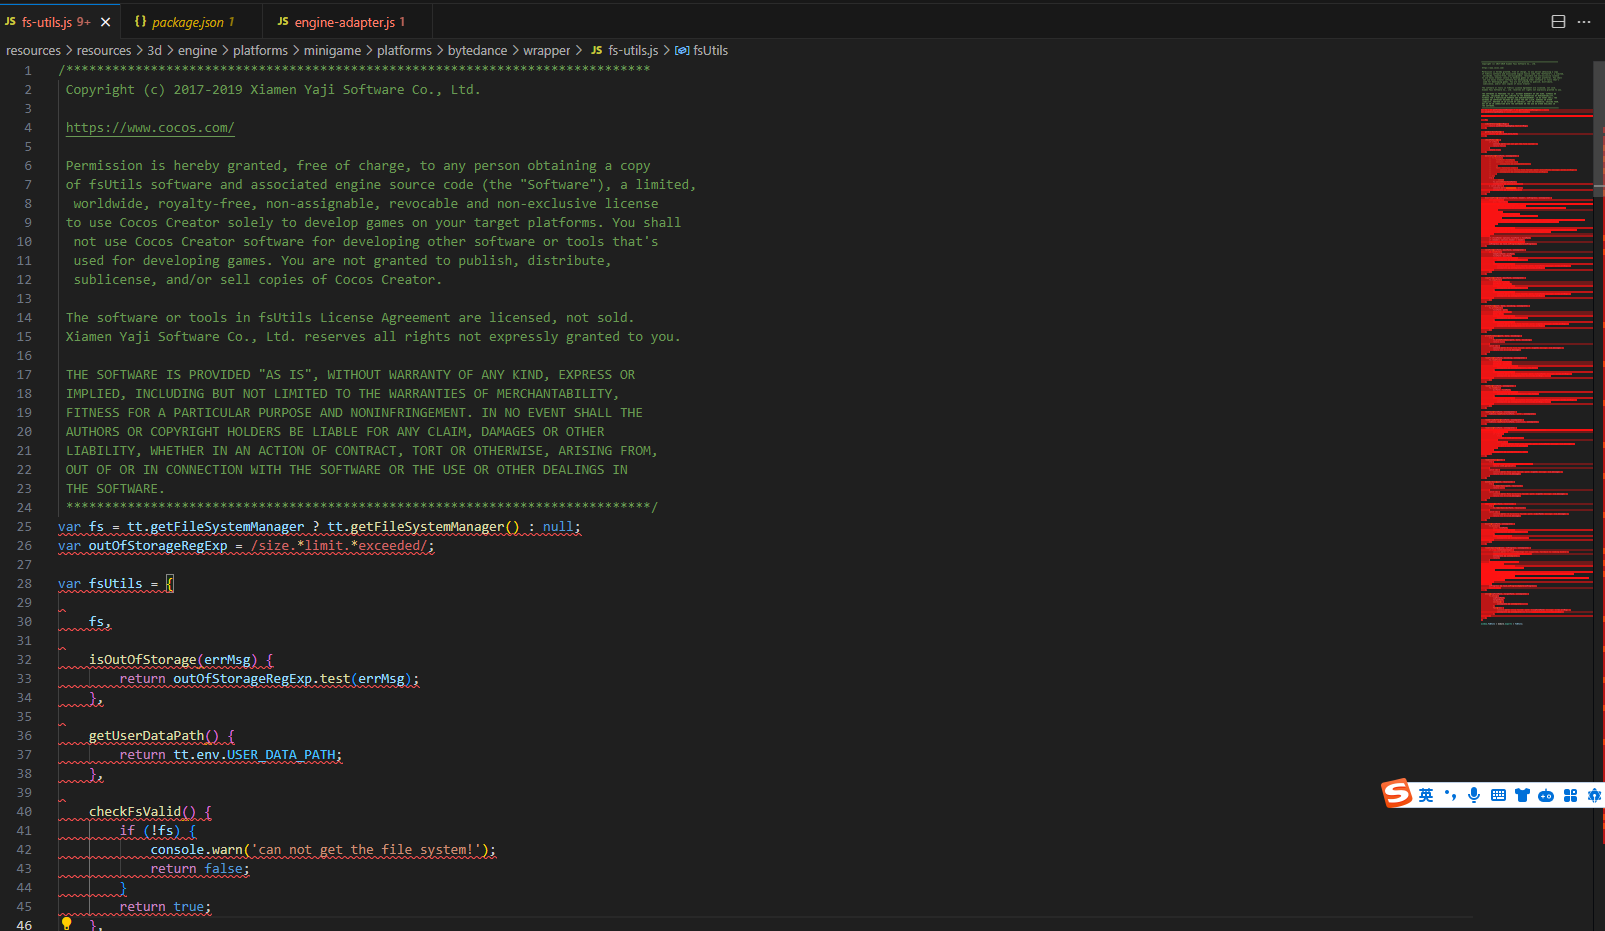Open the editor More Actions menu
1605x931 pixels.
click(1584, 22)
